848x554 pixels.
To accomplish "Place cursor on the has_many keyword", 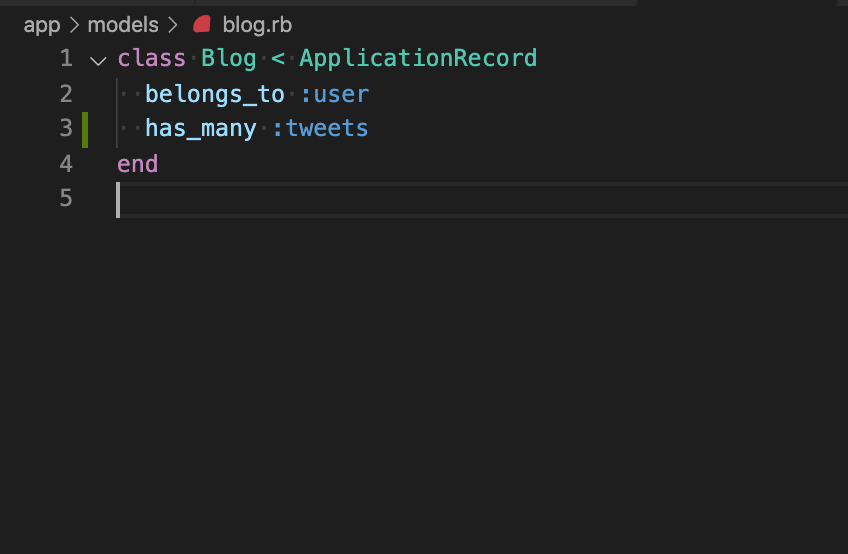I will tap(201, 129).
